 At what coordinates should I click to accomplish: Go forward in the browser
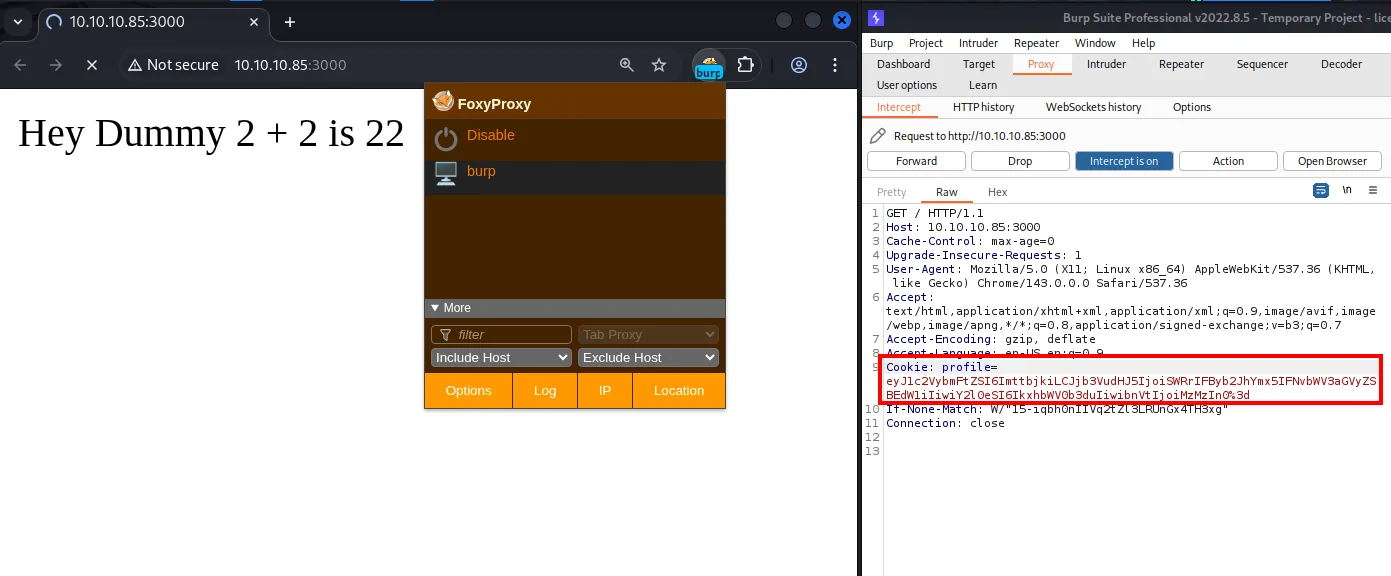click(56, 65)
